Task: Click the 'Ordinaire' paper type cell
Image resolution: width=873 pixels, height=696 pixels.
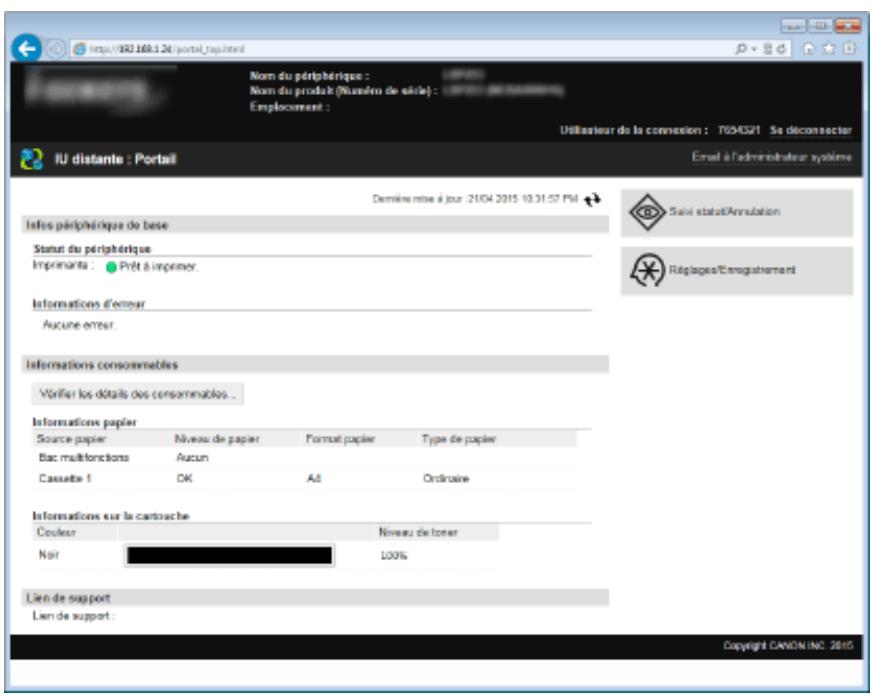Action: (x=446, y=479)
